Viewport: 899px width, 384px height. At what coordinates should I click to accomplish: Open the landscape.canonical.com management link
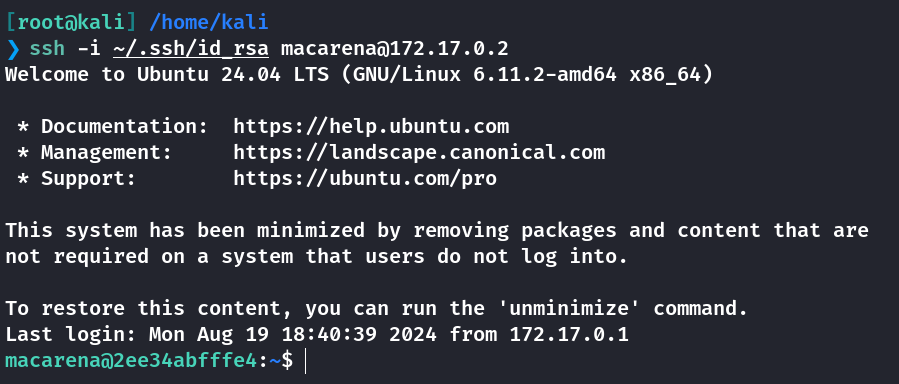[x=419, y=152]
